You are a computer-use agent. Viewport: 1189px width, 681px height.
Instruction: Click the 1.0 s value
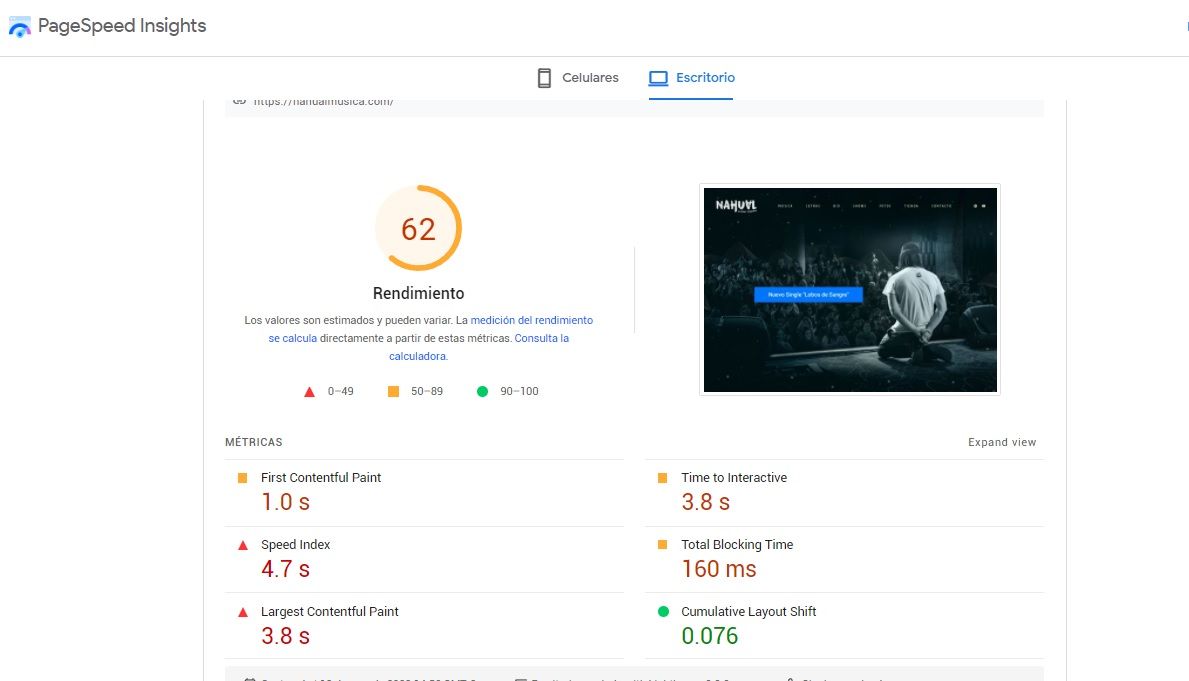(x=285, y=502)
